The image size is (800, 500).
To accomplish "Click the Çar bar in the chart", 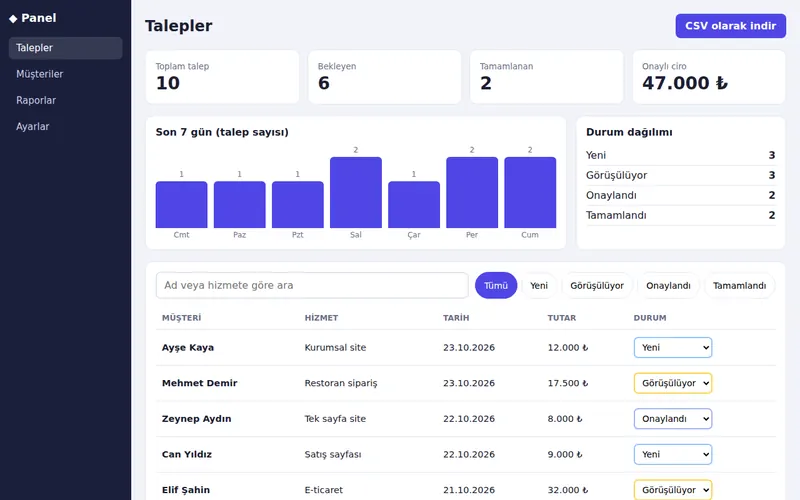I will [x=414, y=205].
